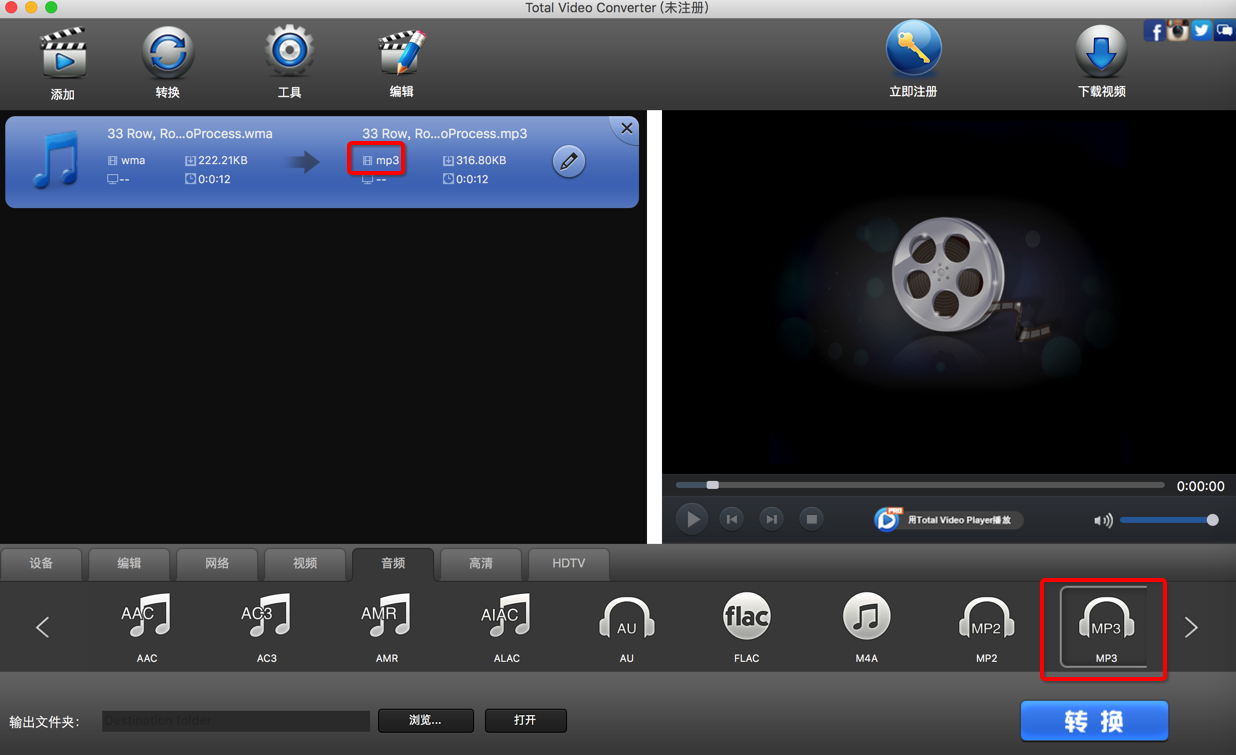1236x755 pixels.
Task: Click the blue 转换 convert button
Action: tap(1094, 721)
